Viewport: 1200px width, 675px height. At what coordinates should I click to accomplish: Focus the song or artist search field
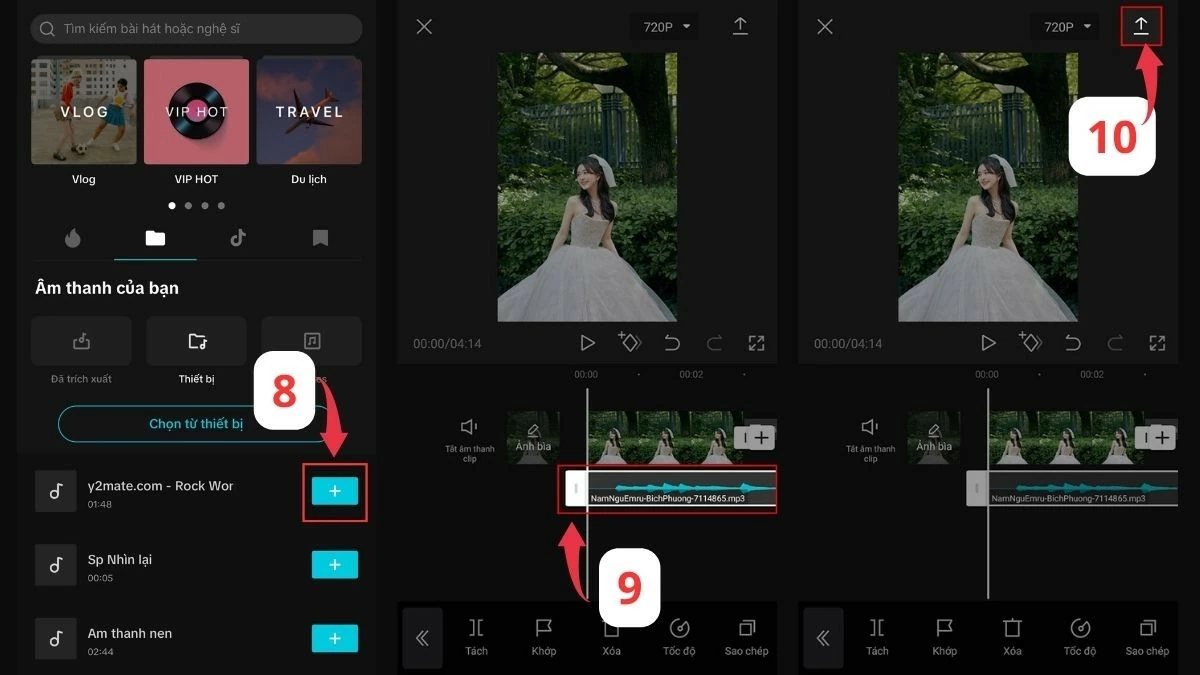[x=196, y=29]
